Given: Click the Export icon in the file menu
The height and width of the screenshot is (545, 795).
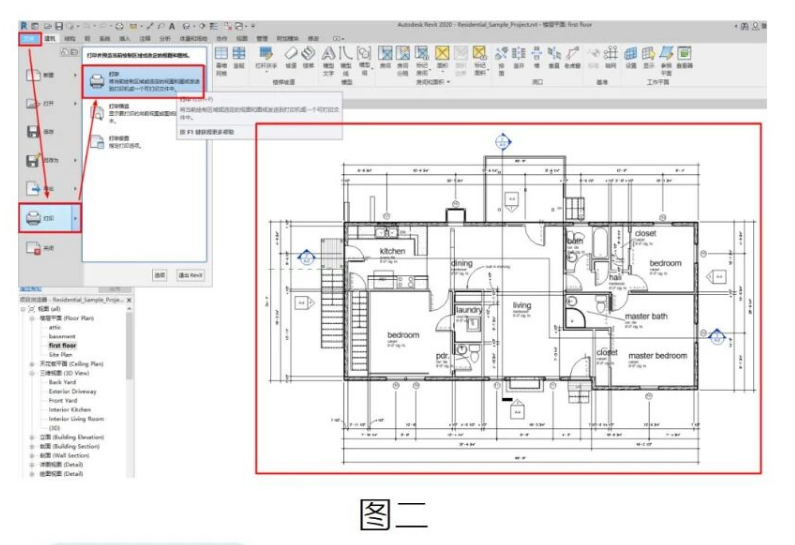Looking at the screenshot, I should [33, 189].
